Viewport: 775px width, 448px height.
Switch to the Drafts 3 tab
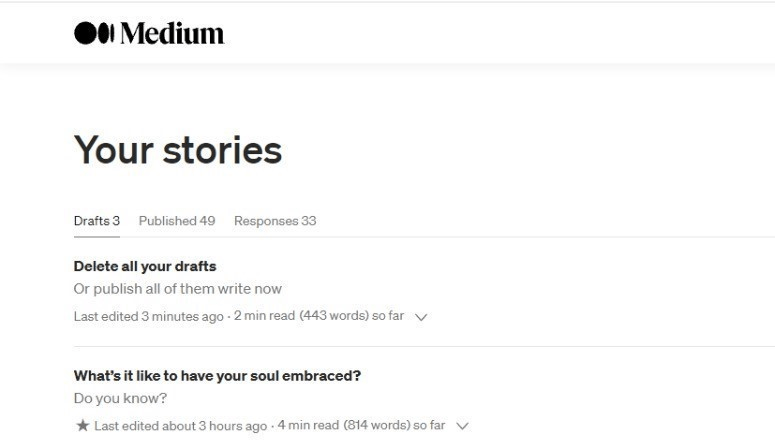point(97,221)
